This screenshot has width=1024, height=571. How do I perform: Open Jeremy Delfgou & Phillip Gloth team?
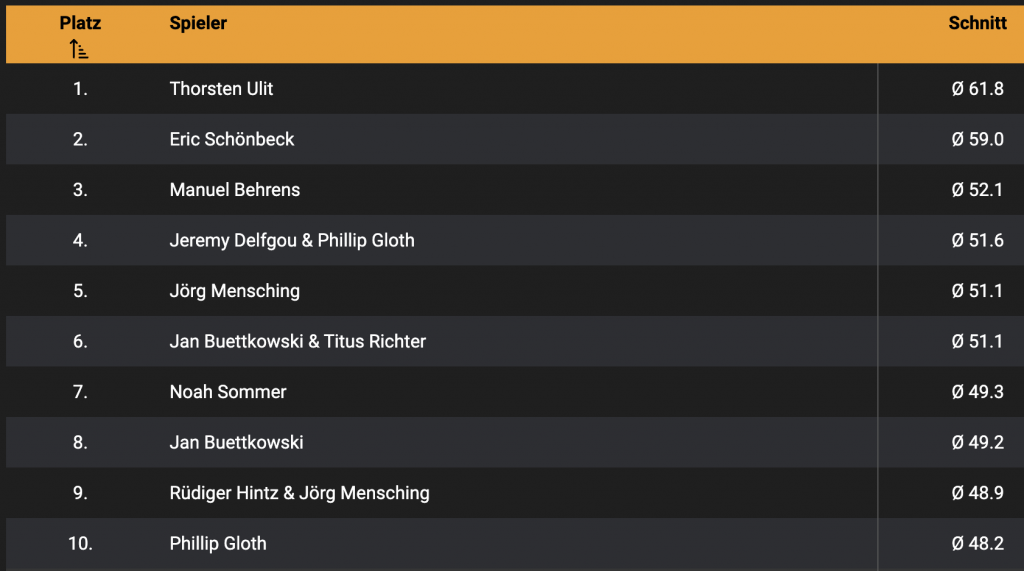point(292,240)
